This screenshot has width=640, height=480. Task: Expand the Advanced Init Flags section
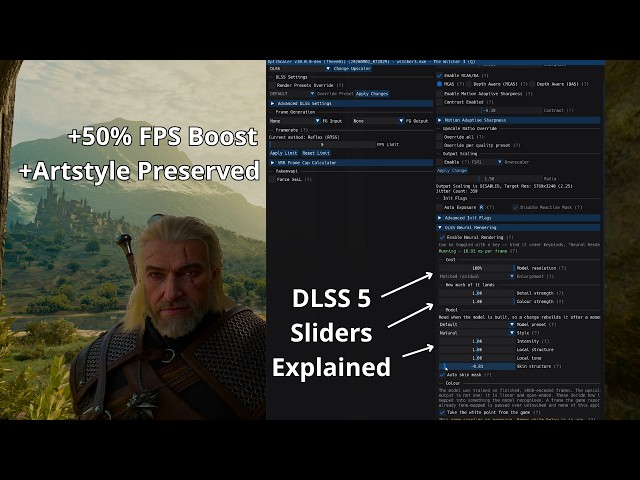pyautogui.click(x=518, y=218)
